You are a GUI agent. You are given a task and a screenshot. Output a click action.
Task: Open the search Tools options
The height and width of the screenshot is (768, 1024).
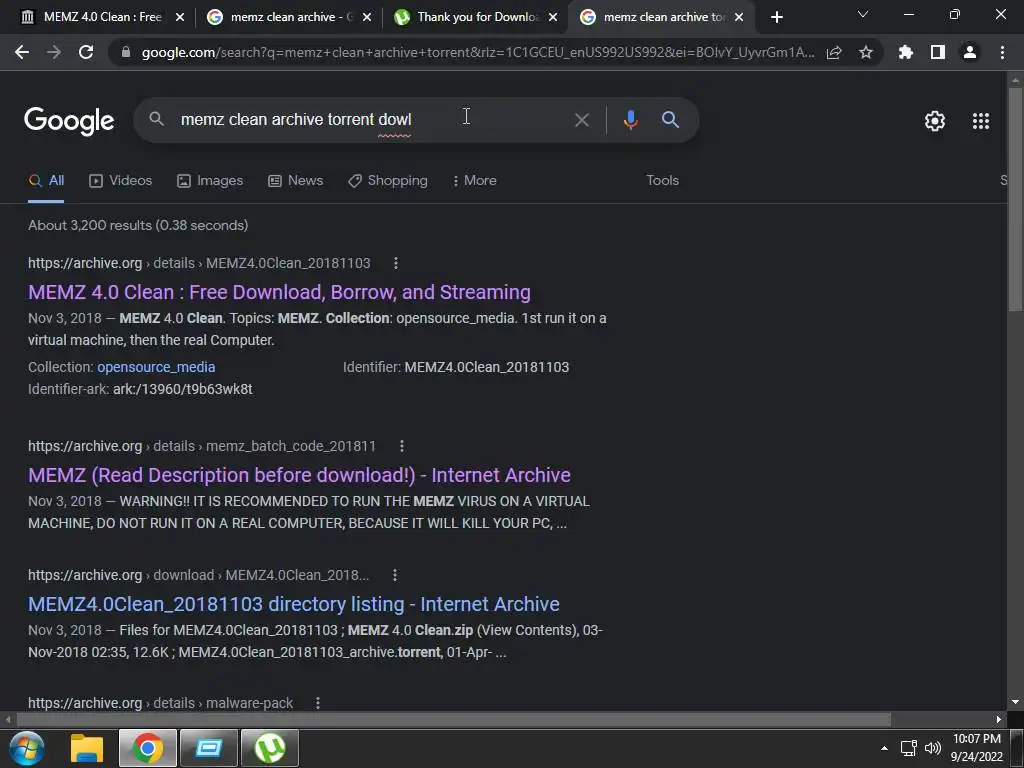click(x=662, y=180)
